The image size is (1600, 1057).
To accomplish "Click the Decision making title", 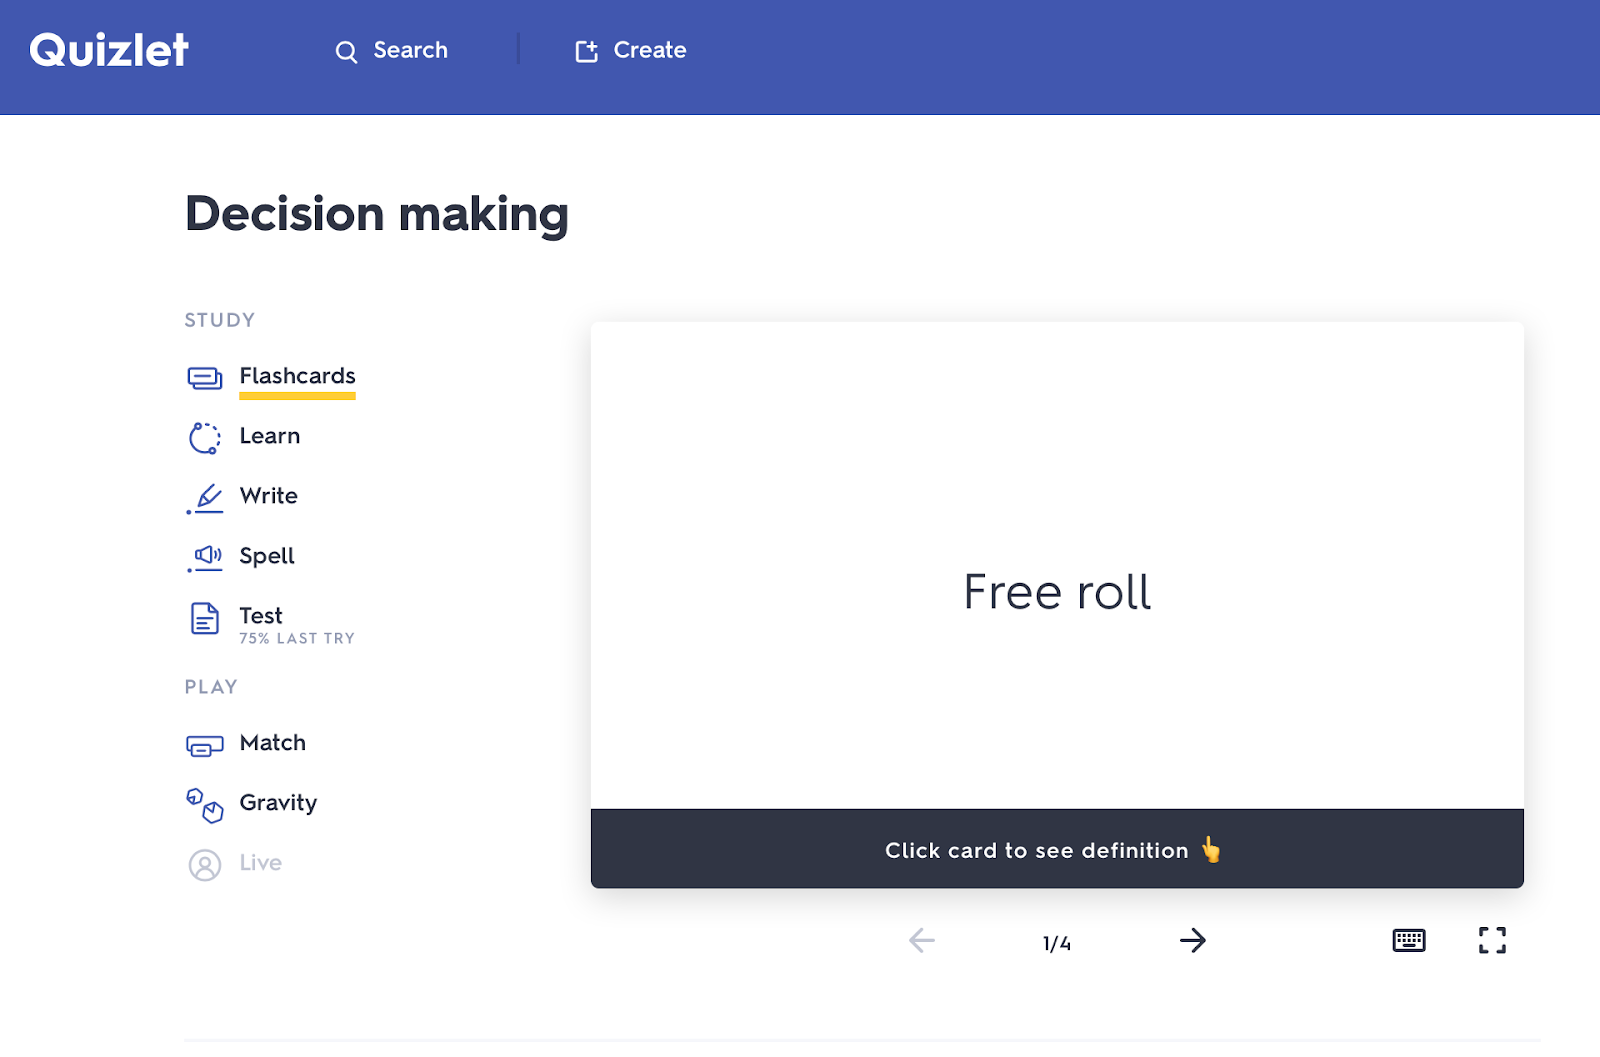I will click(377, 214).
